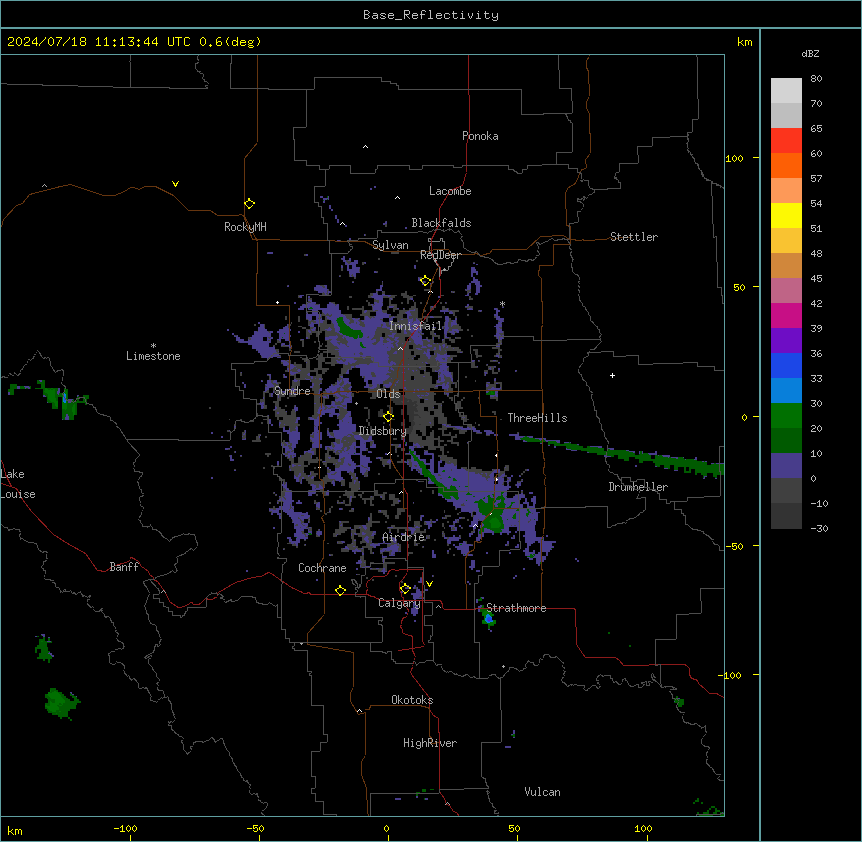Click the yellow diamond marker above Didsbury
Screen dimensions: 862x842
389,417
